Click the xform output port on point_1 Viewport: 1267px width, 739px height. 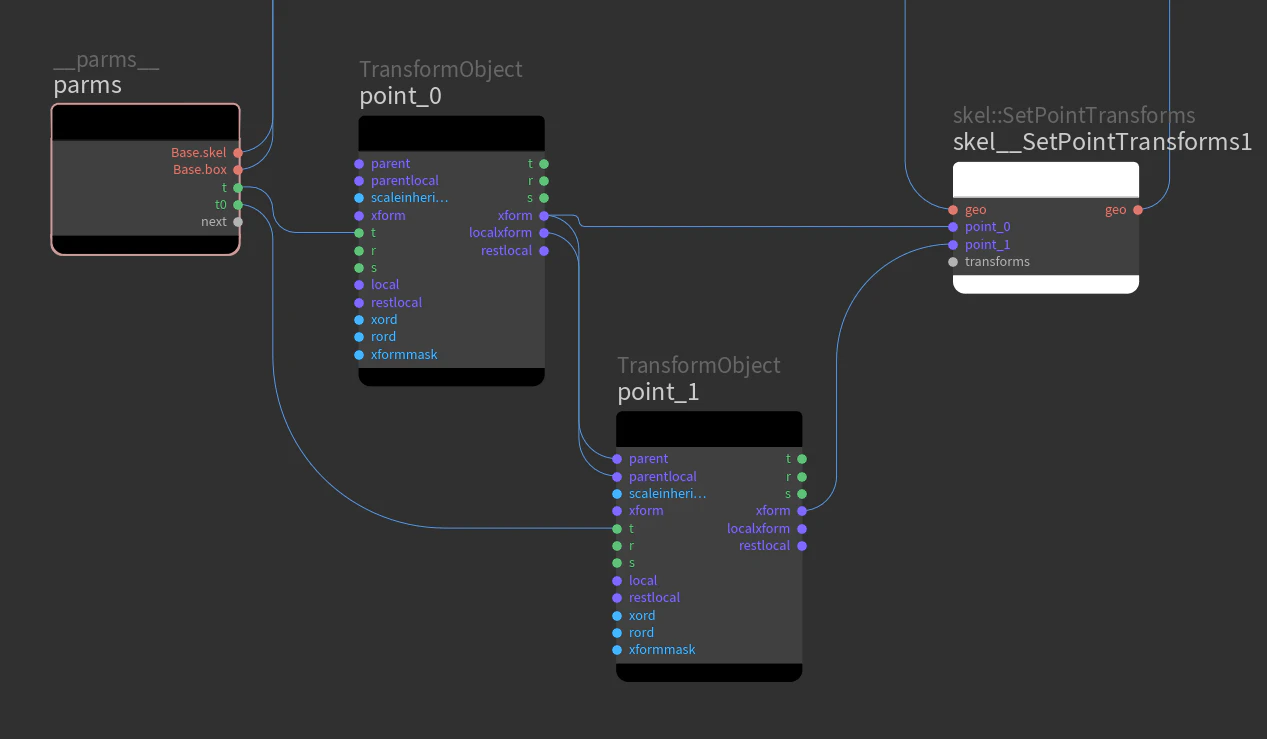802,511
